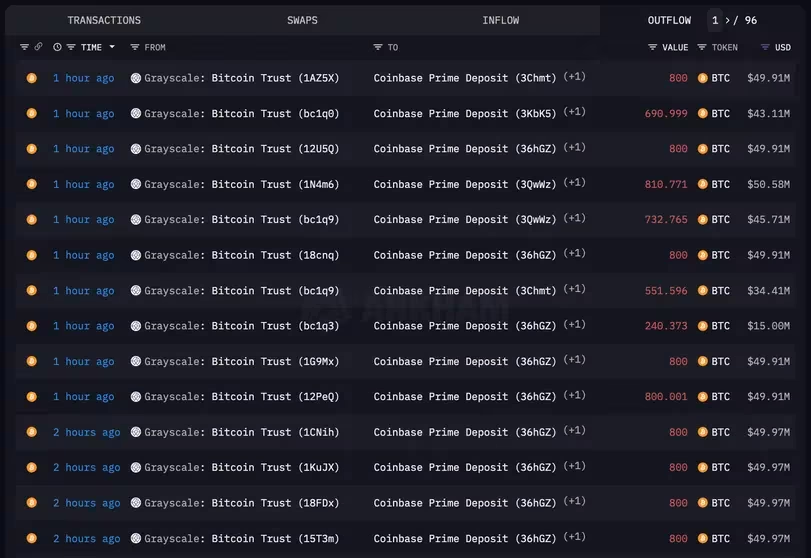Click the USD column filter icon
811x558 pixels.
coord(765,47)
